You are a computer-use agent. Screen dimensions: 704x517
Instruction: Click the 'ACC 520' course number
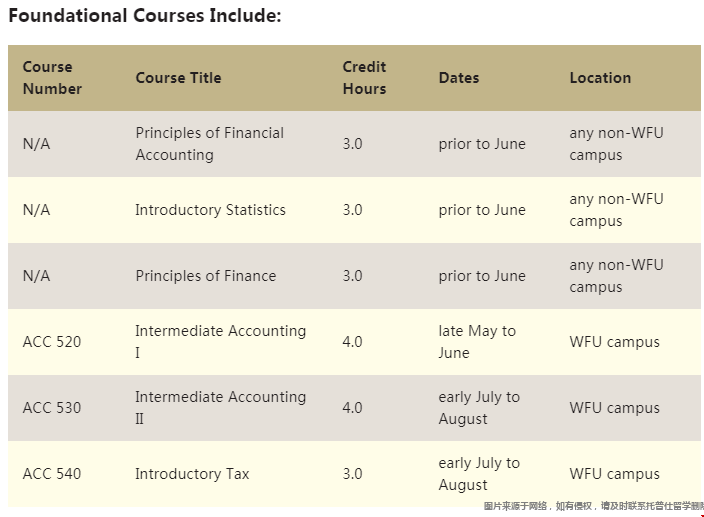pyautogui.click(x=52, y=342)
